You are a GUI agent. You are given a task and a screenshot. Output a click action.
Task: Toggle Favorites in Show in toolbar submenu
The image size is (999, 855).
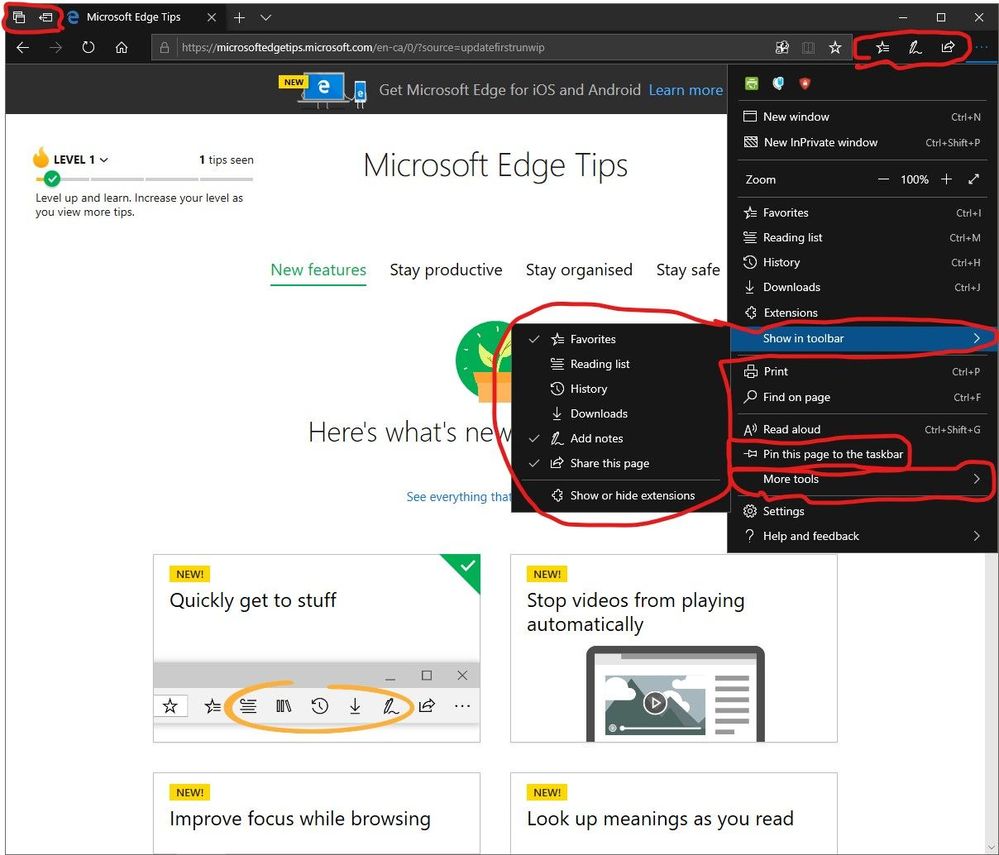(x=621, y=339)
